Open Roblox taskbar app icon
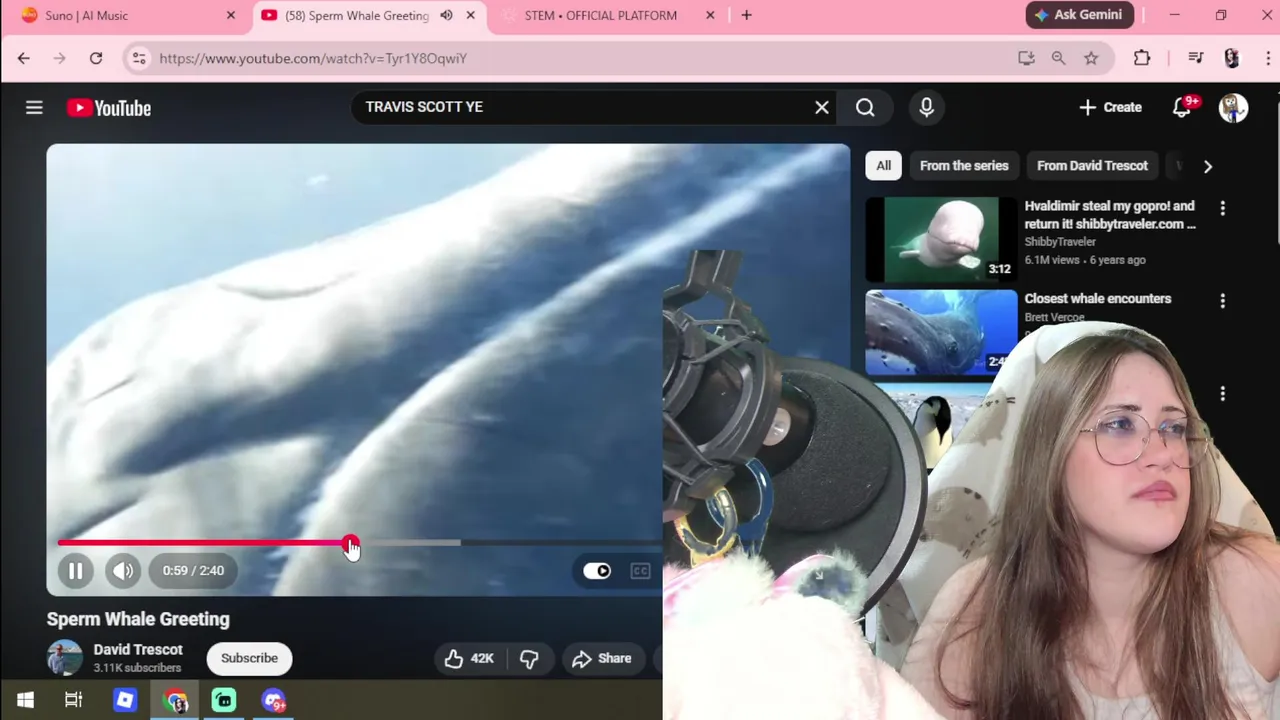 125,700
